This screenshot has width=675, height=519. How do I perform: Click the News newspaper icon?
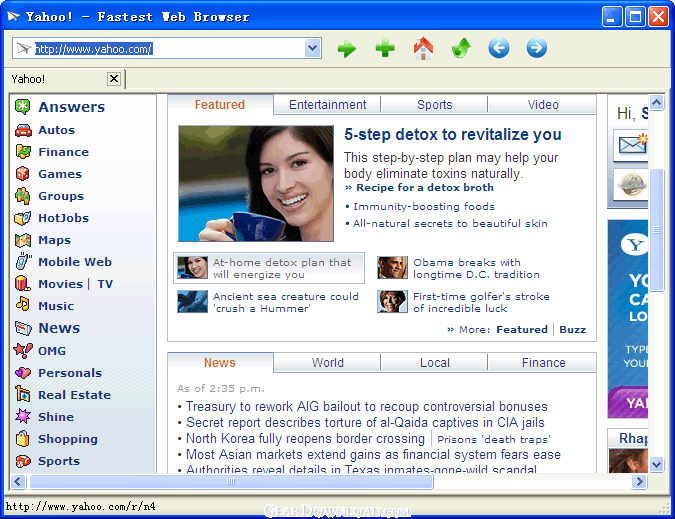pos(23,328)
